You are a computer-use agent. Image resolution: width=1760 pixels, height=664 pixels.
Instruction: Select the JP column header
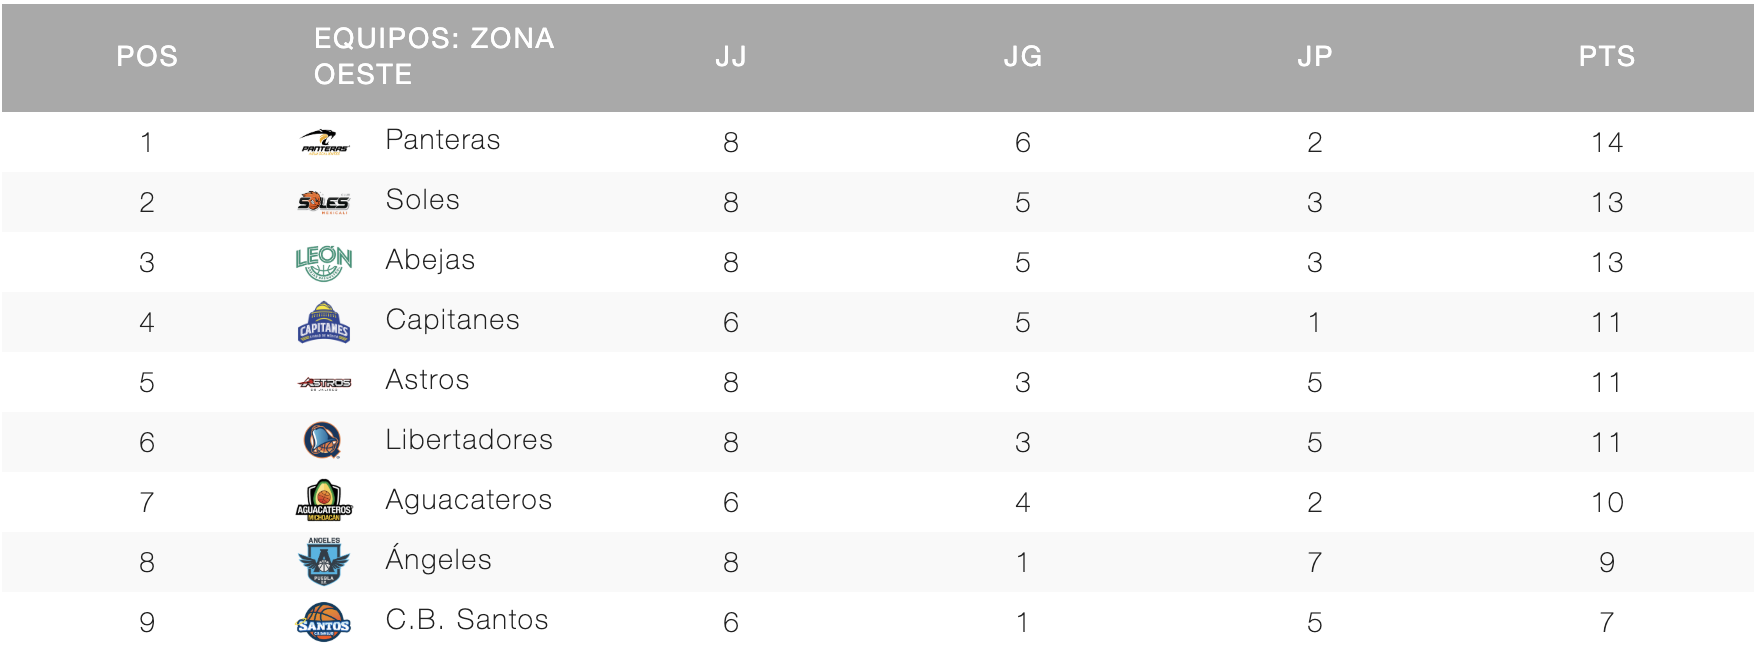point(1315,57)
